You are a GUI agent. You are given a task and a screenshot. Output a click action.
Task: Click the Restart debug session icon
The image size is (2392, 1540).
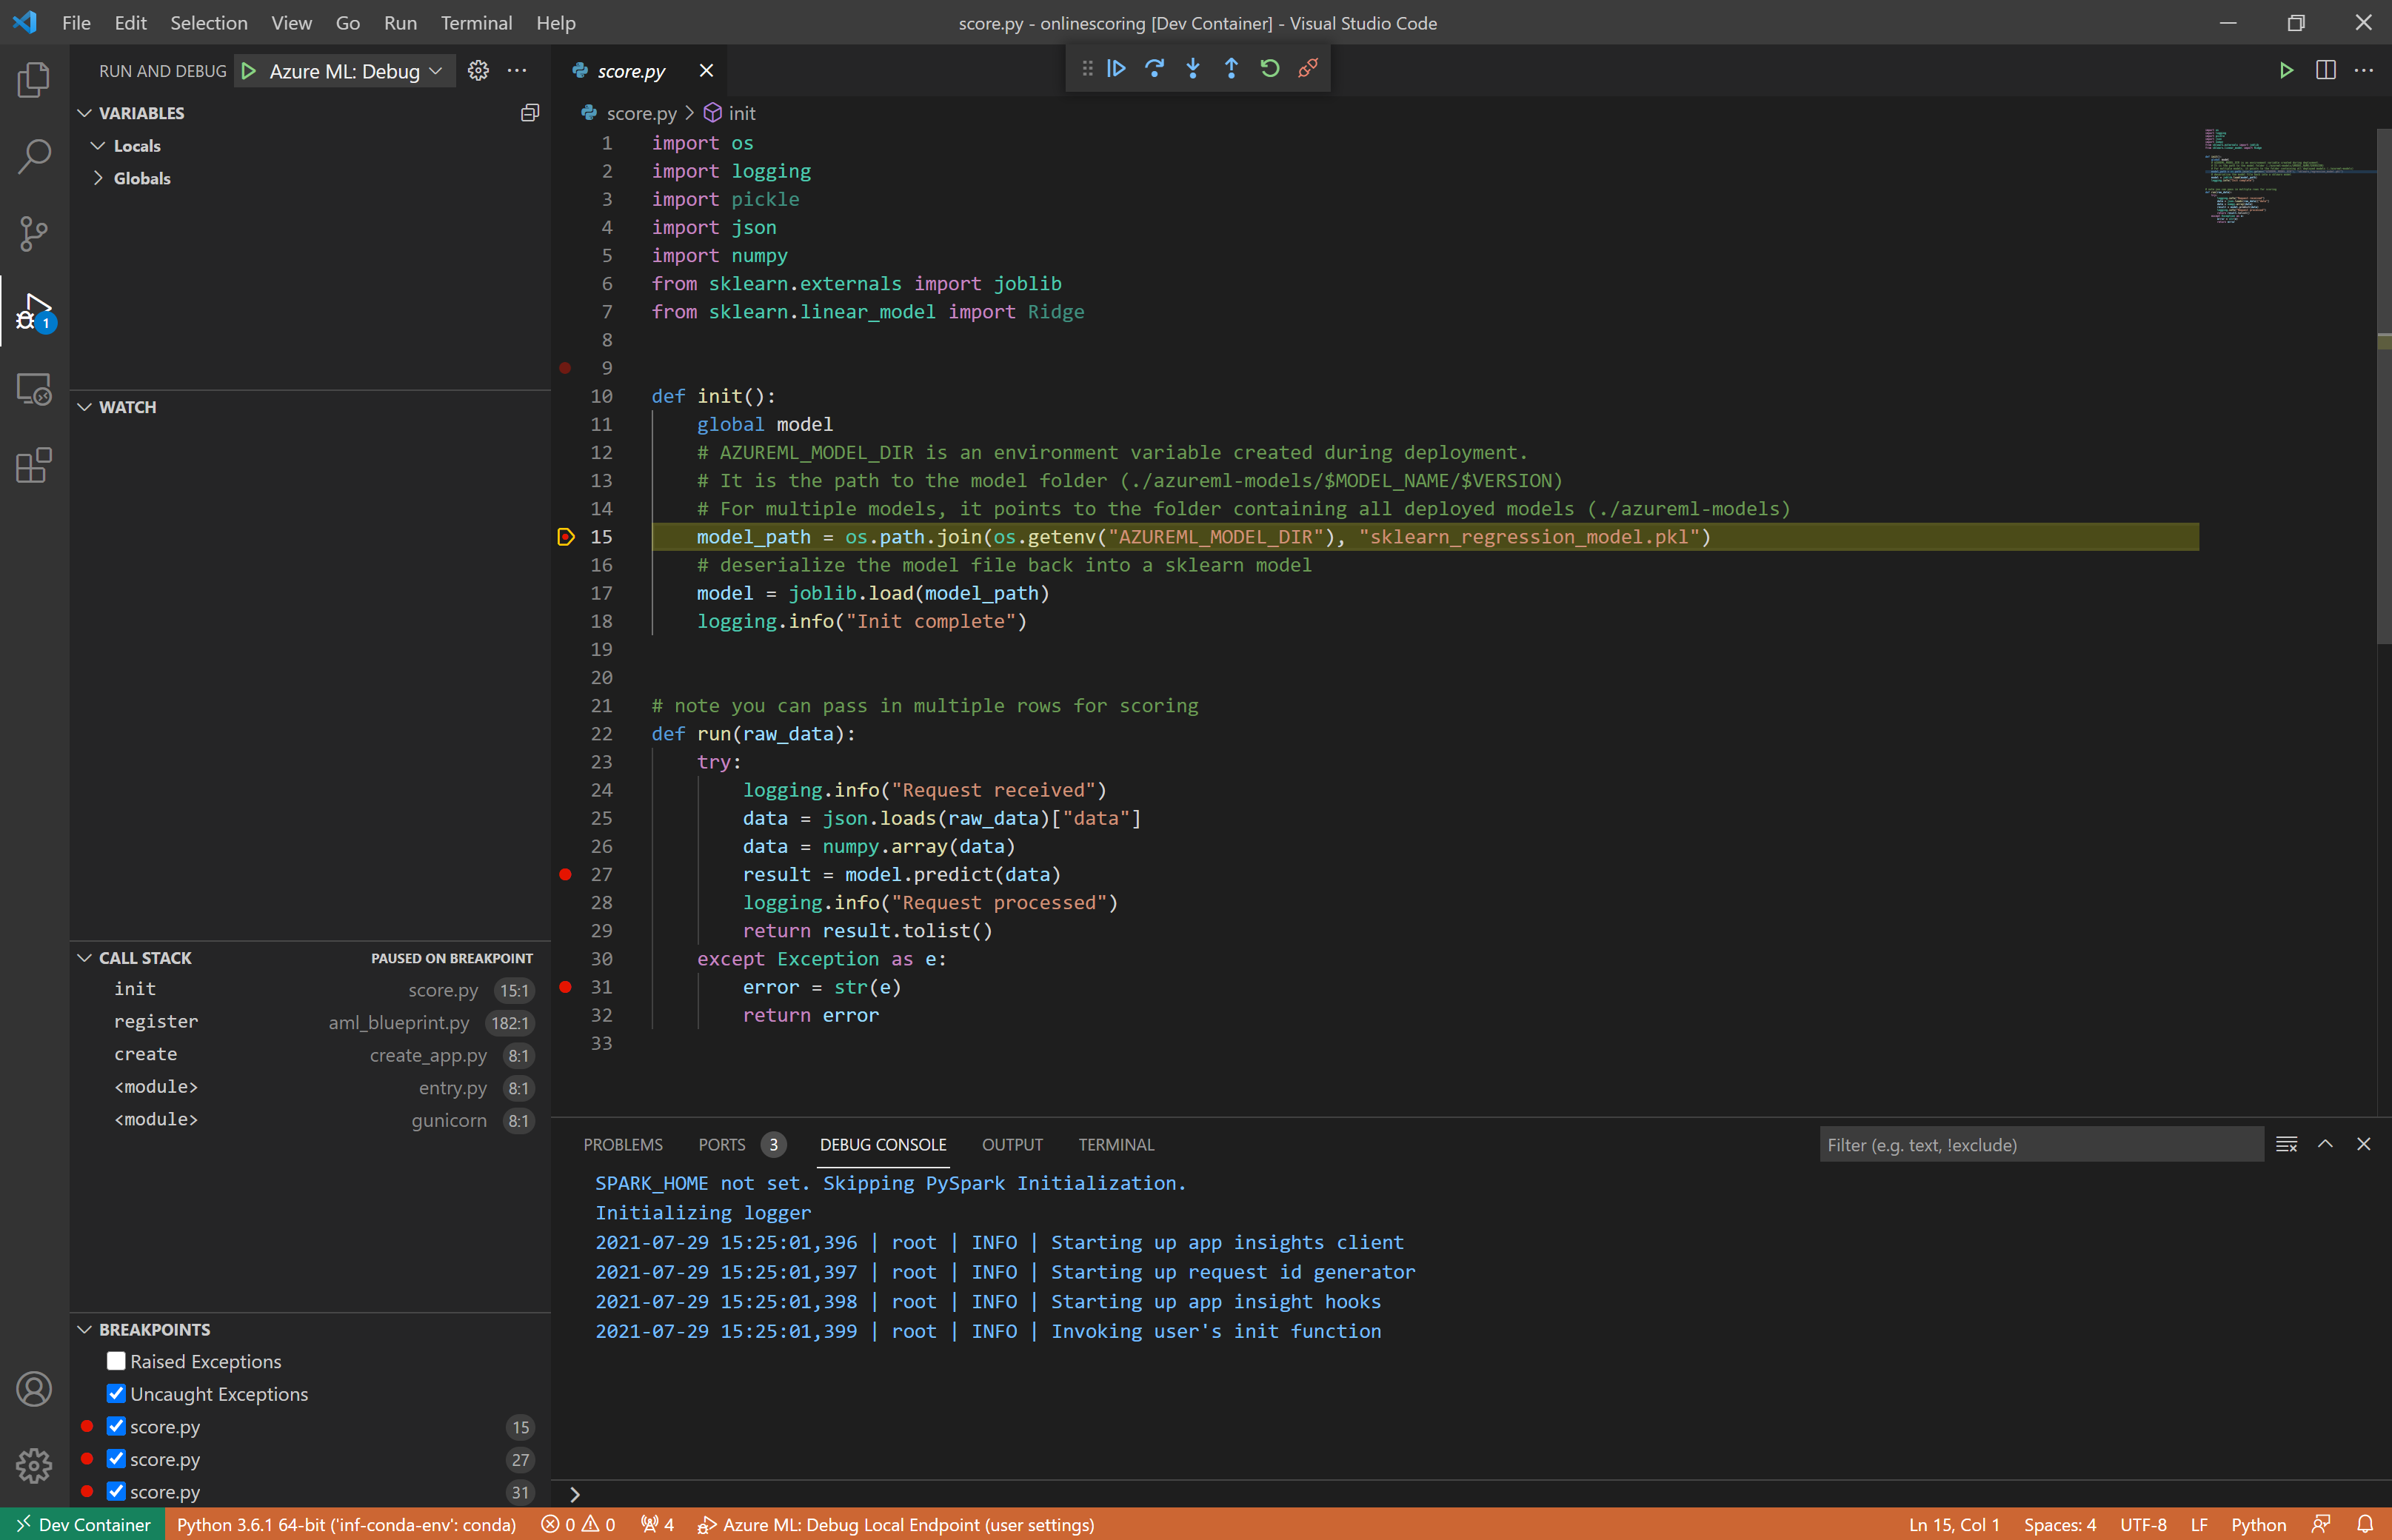point(1270,69)
